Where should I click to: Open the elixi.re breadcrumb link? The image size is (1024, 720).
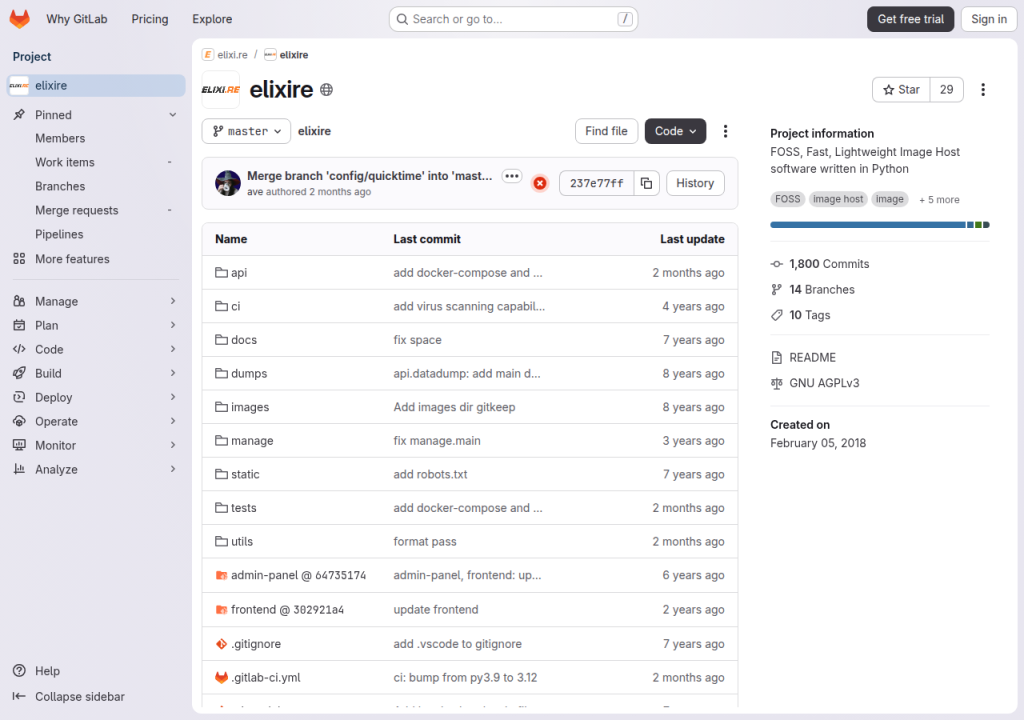[x=232, y=55]
